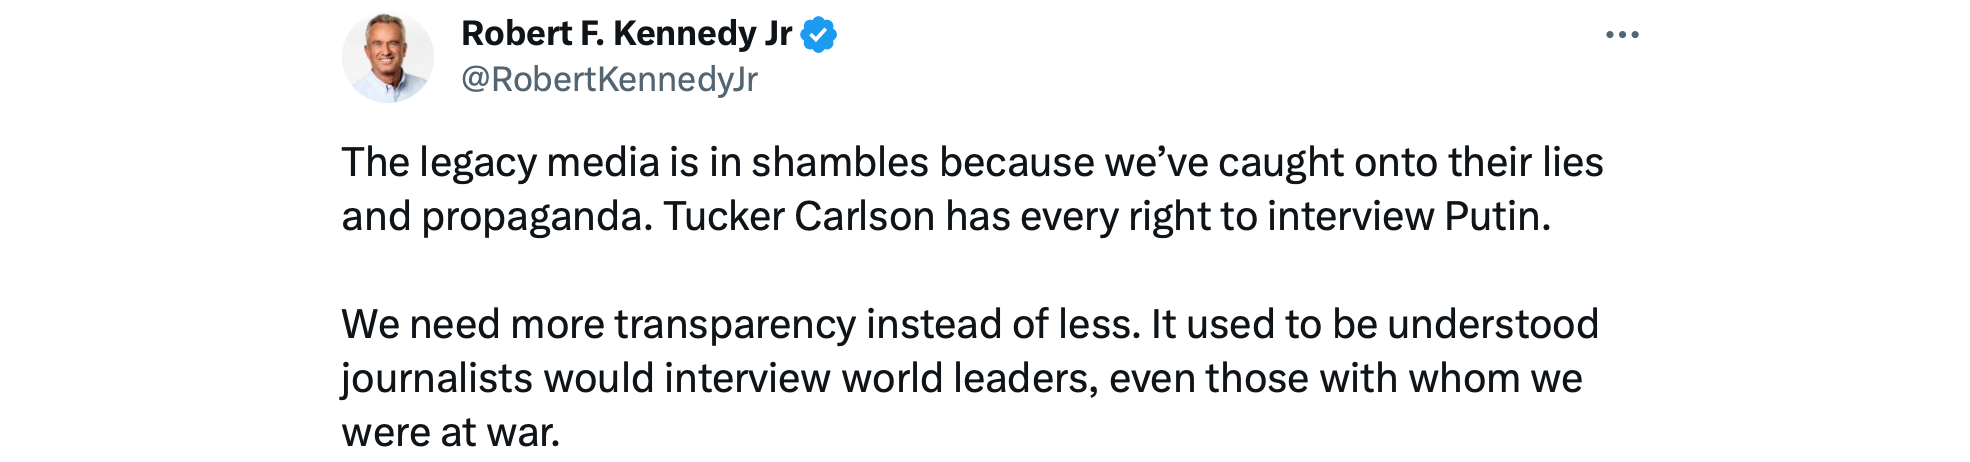Click the display name Robert F. Kennedy Jr
This screenshot has height=462, width=1970.
[626, 34]
